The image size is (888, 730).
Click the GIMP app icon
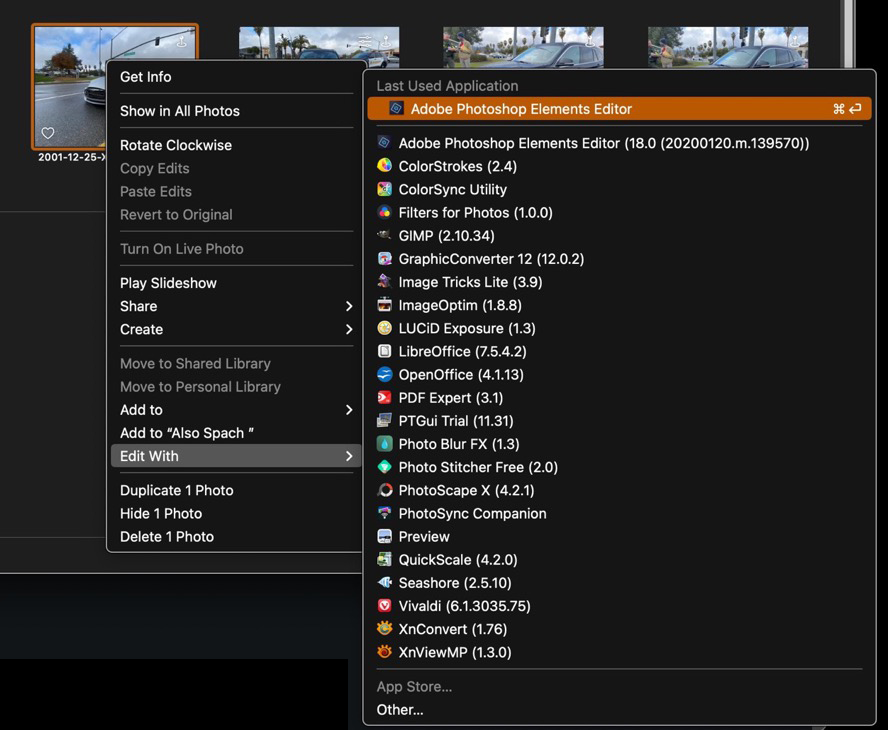pyautogui.click(x=385, y=235)
